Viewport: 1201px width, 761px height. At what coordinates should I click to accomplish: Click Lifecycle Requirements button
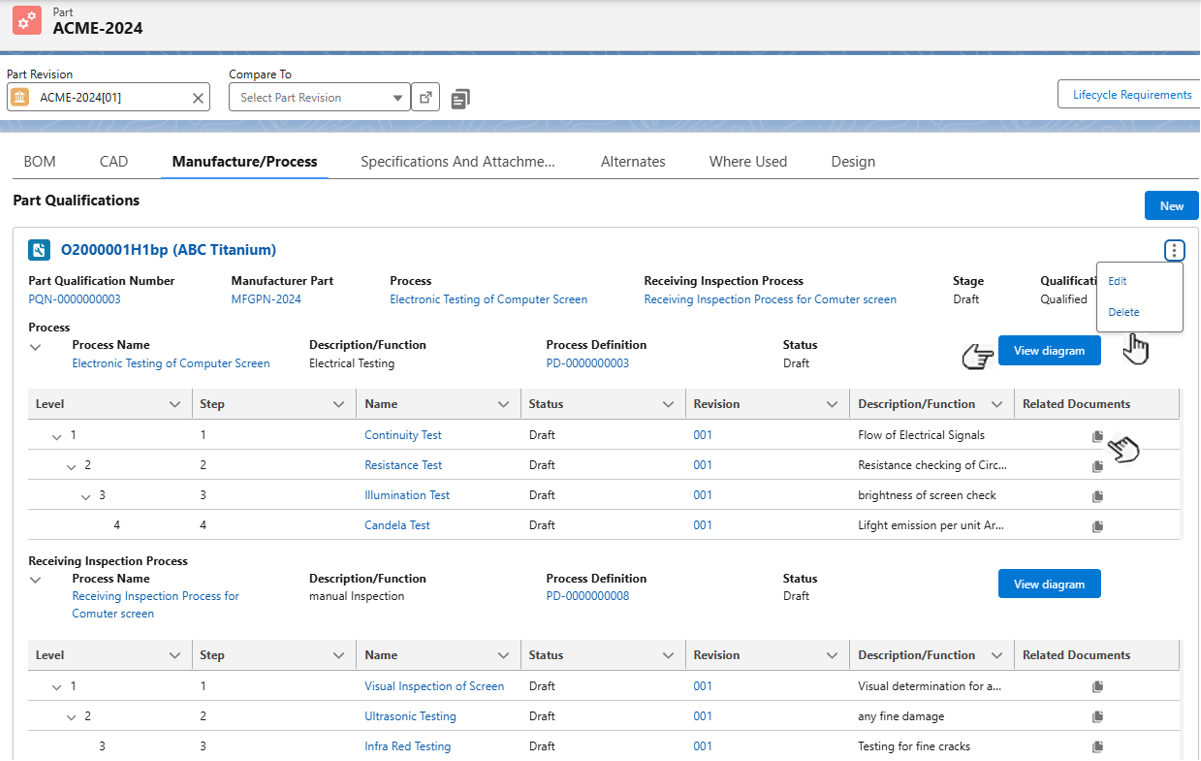(x=1131, y=95)
